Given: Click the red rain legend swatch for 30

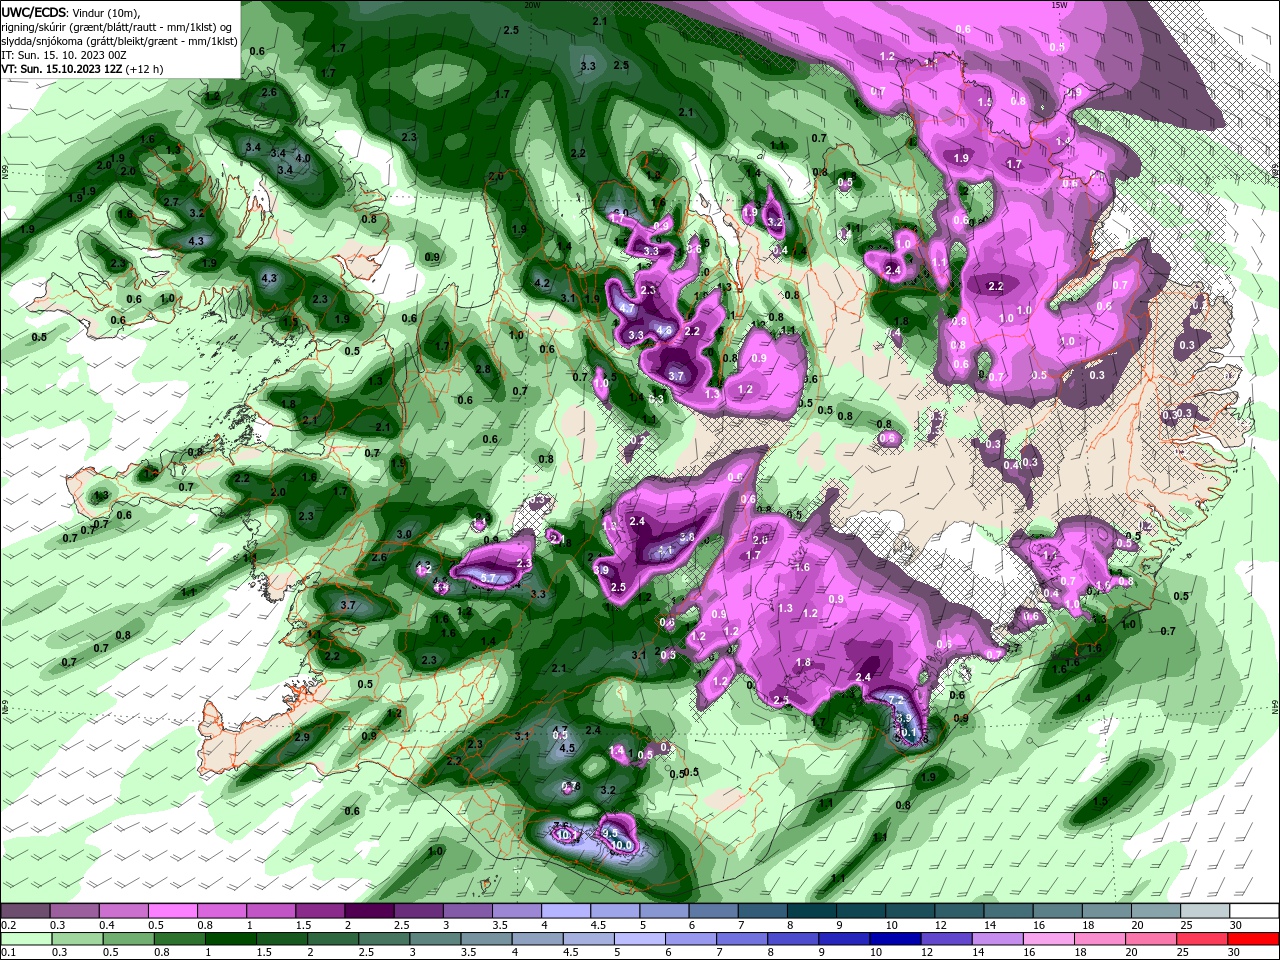Looking at the screenshot, I should 1254,939.
